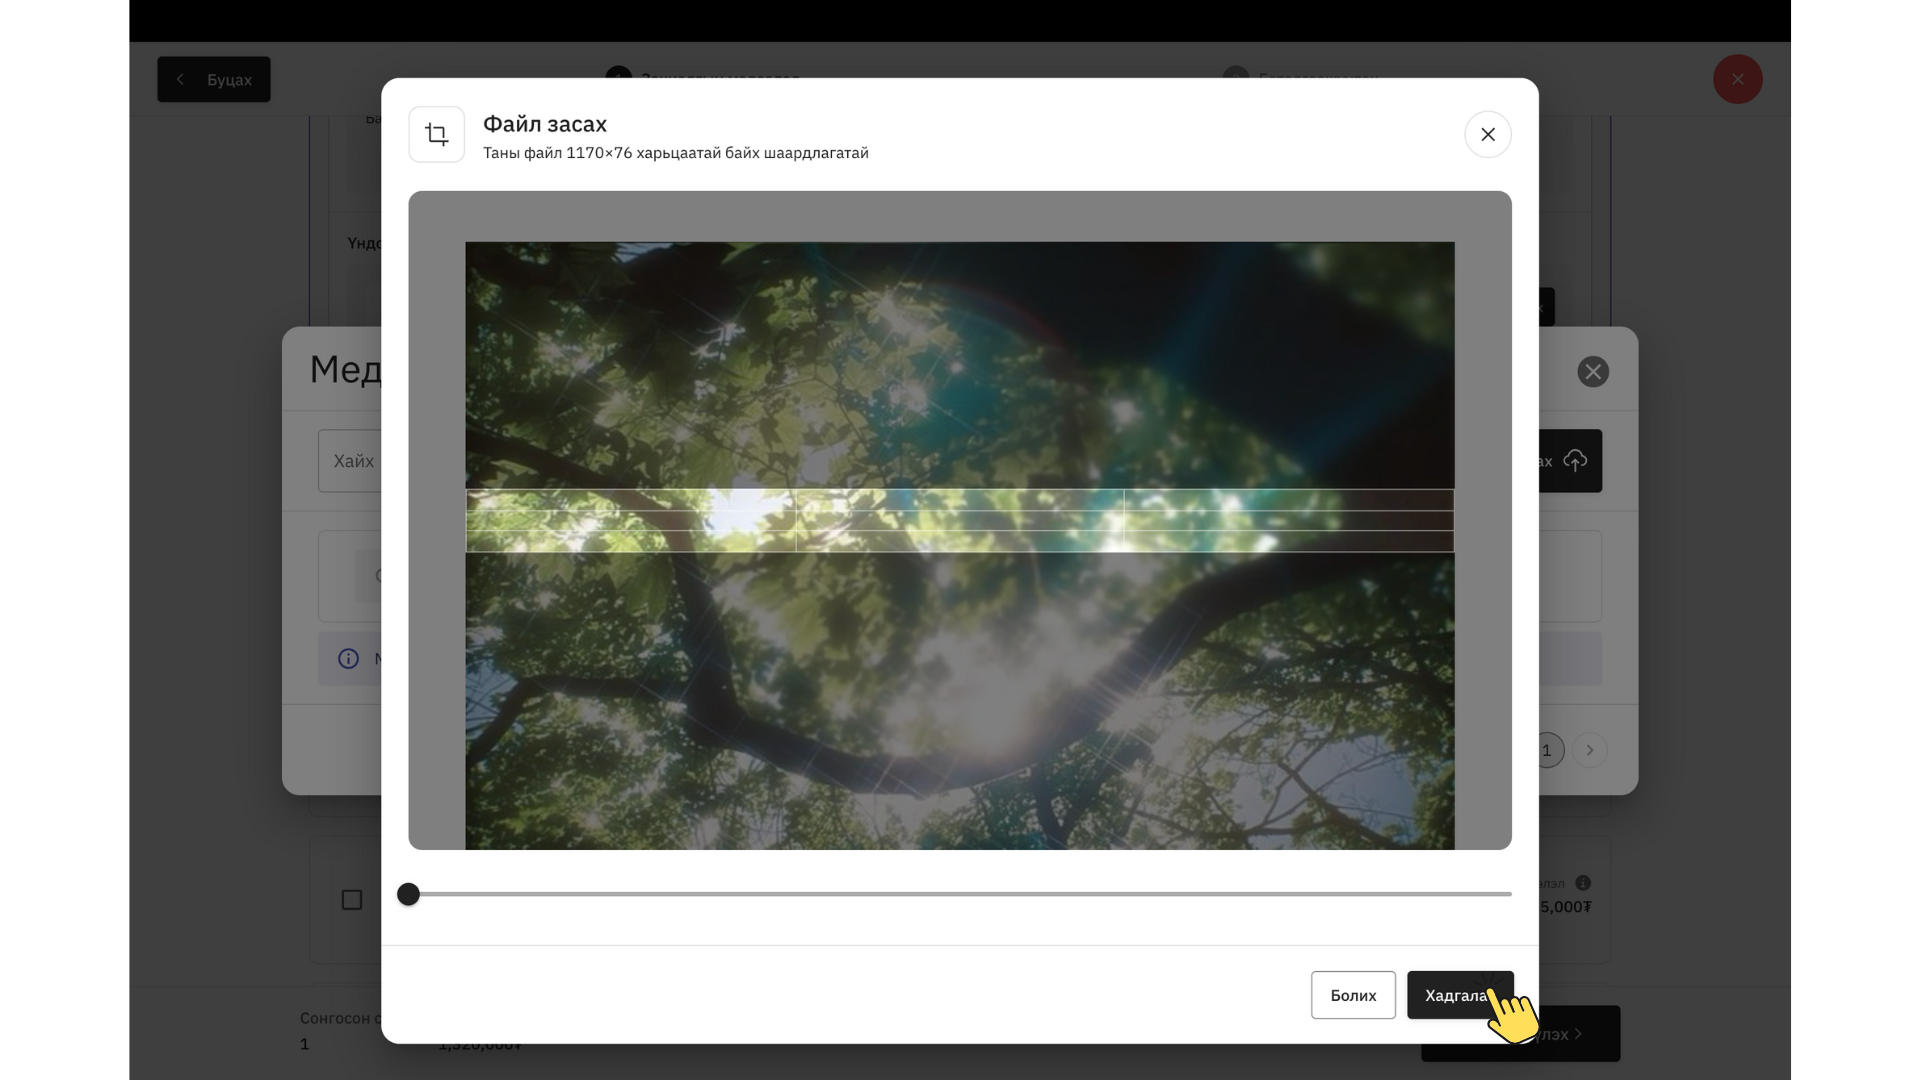1920x1080 pixels.
Task: Tick the empty checkbox in the lower-left card
Action: (352, 899)
